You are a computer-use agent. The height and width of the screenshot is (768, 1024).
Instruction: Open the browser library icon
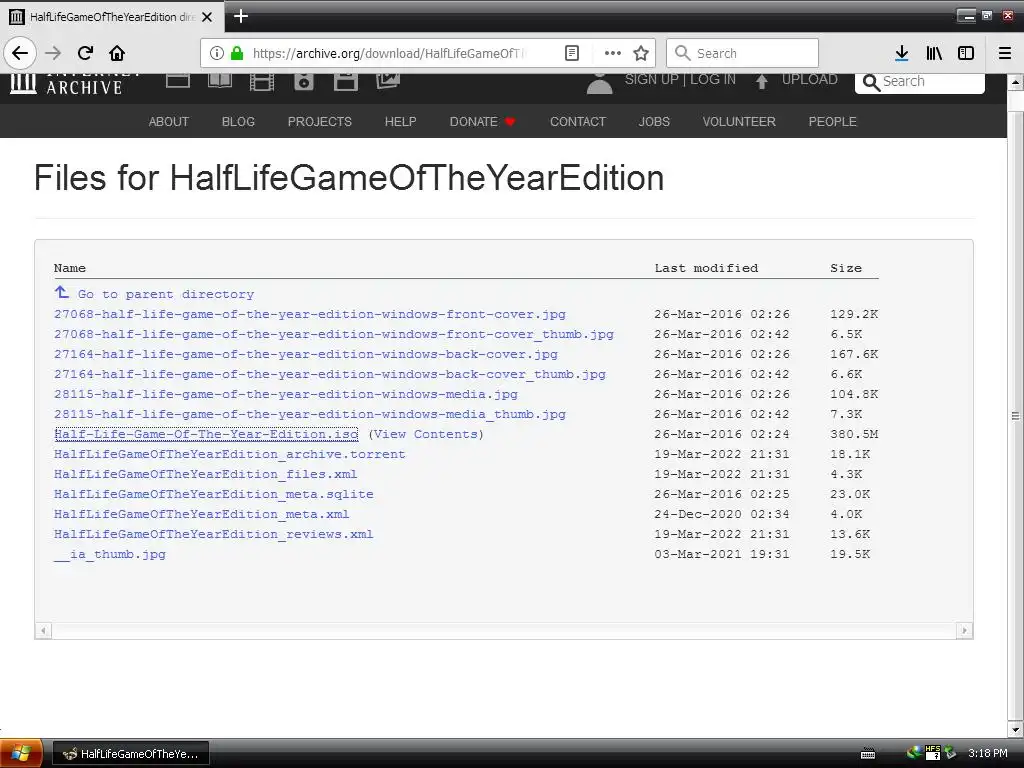coord(934,53)
